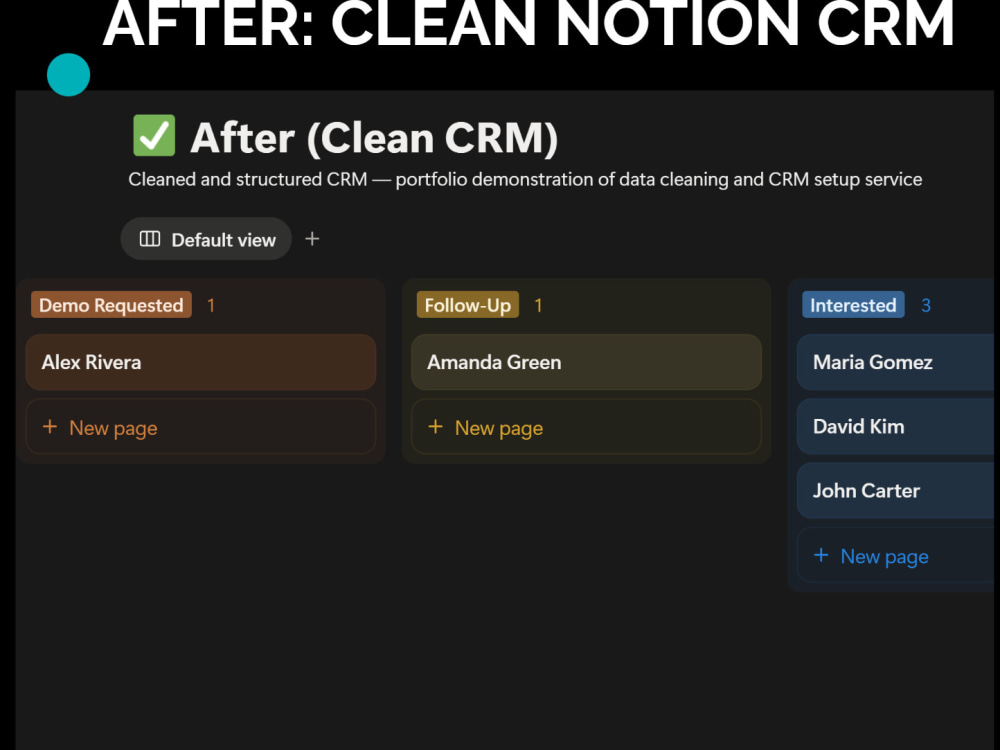1000x750 pixels.
Task: Open the John Carter card
Action: click(895, 490)
